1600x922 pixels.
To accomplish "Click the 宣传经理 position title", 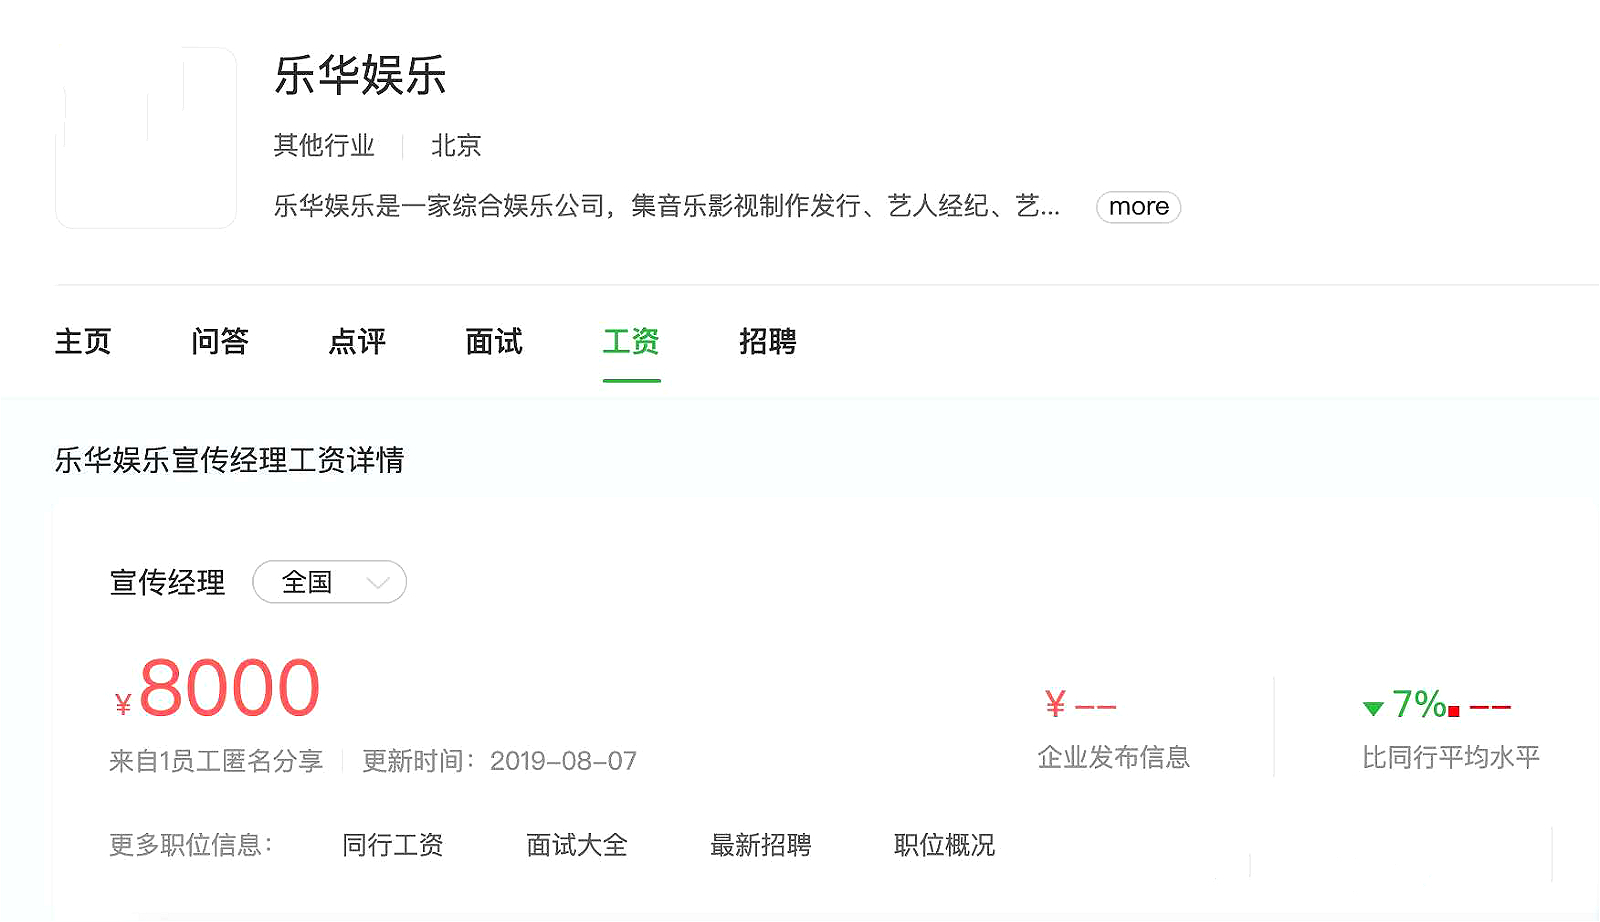I will click(x=167, y=582).
